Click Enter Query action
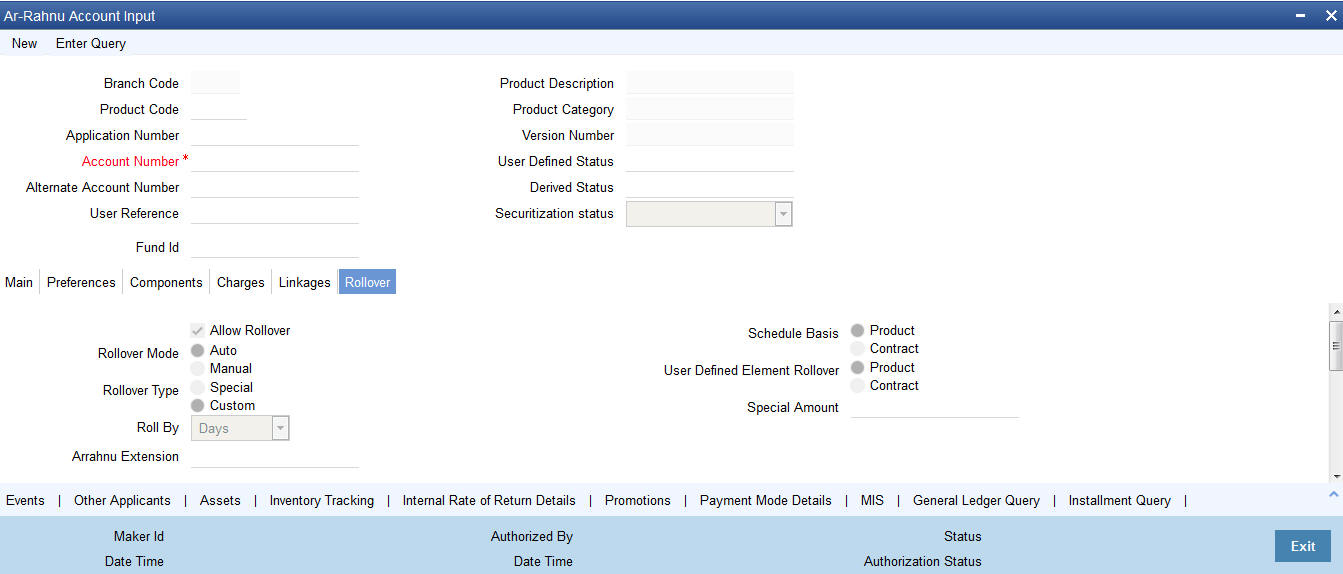The image size is (1343, 574). 91,43
